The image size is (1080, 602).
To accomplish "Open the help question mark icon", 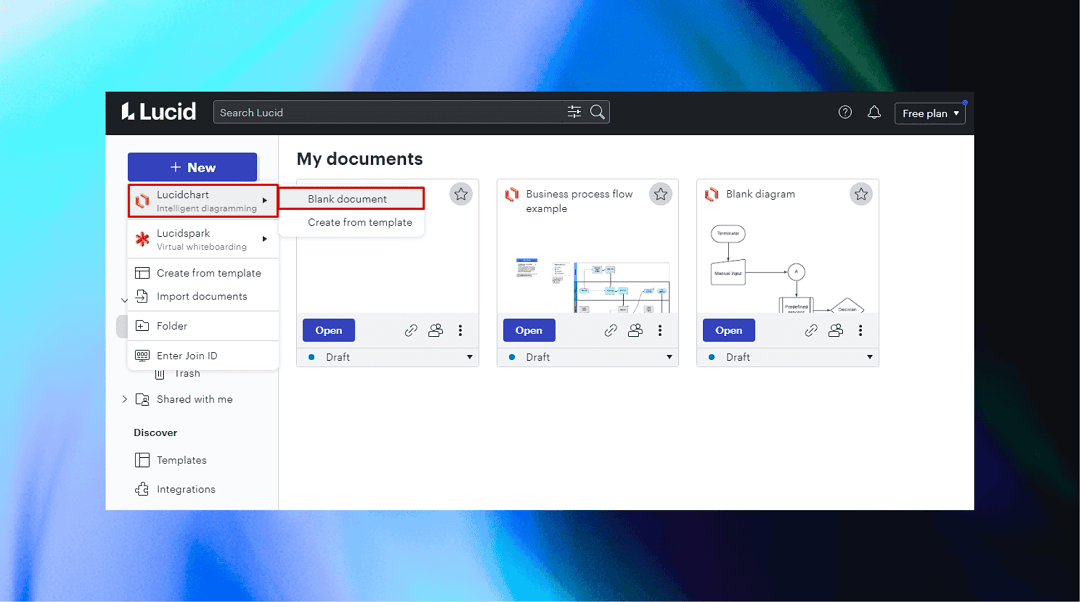I will (x=844, y=112).
